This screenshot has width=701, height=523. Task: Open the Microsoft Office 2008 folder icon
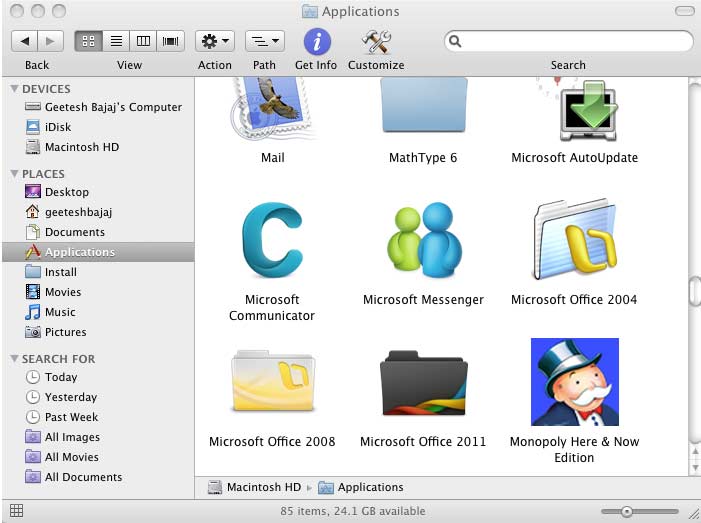pos(273,381)
